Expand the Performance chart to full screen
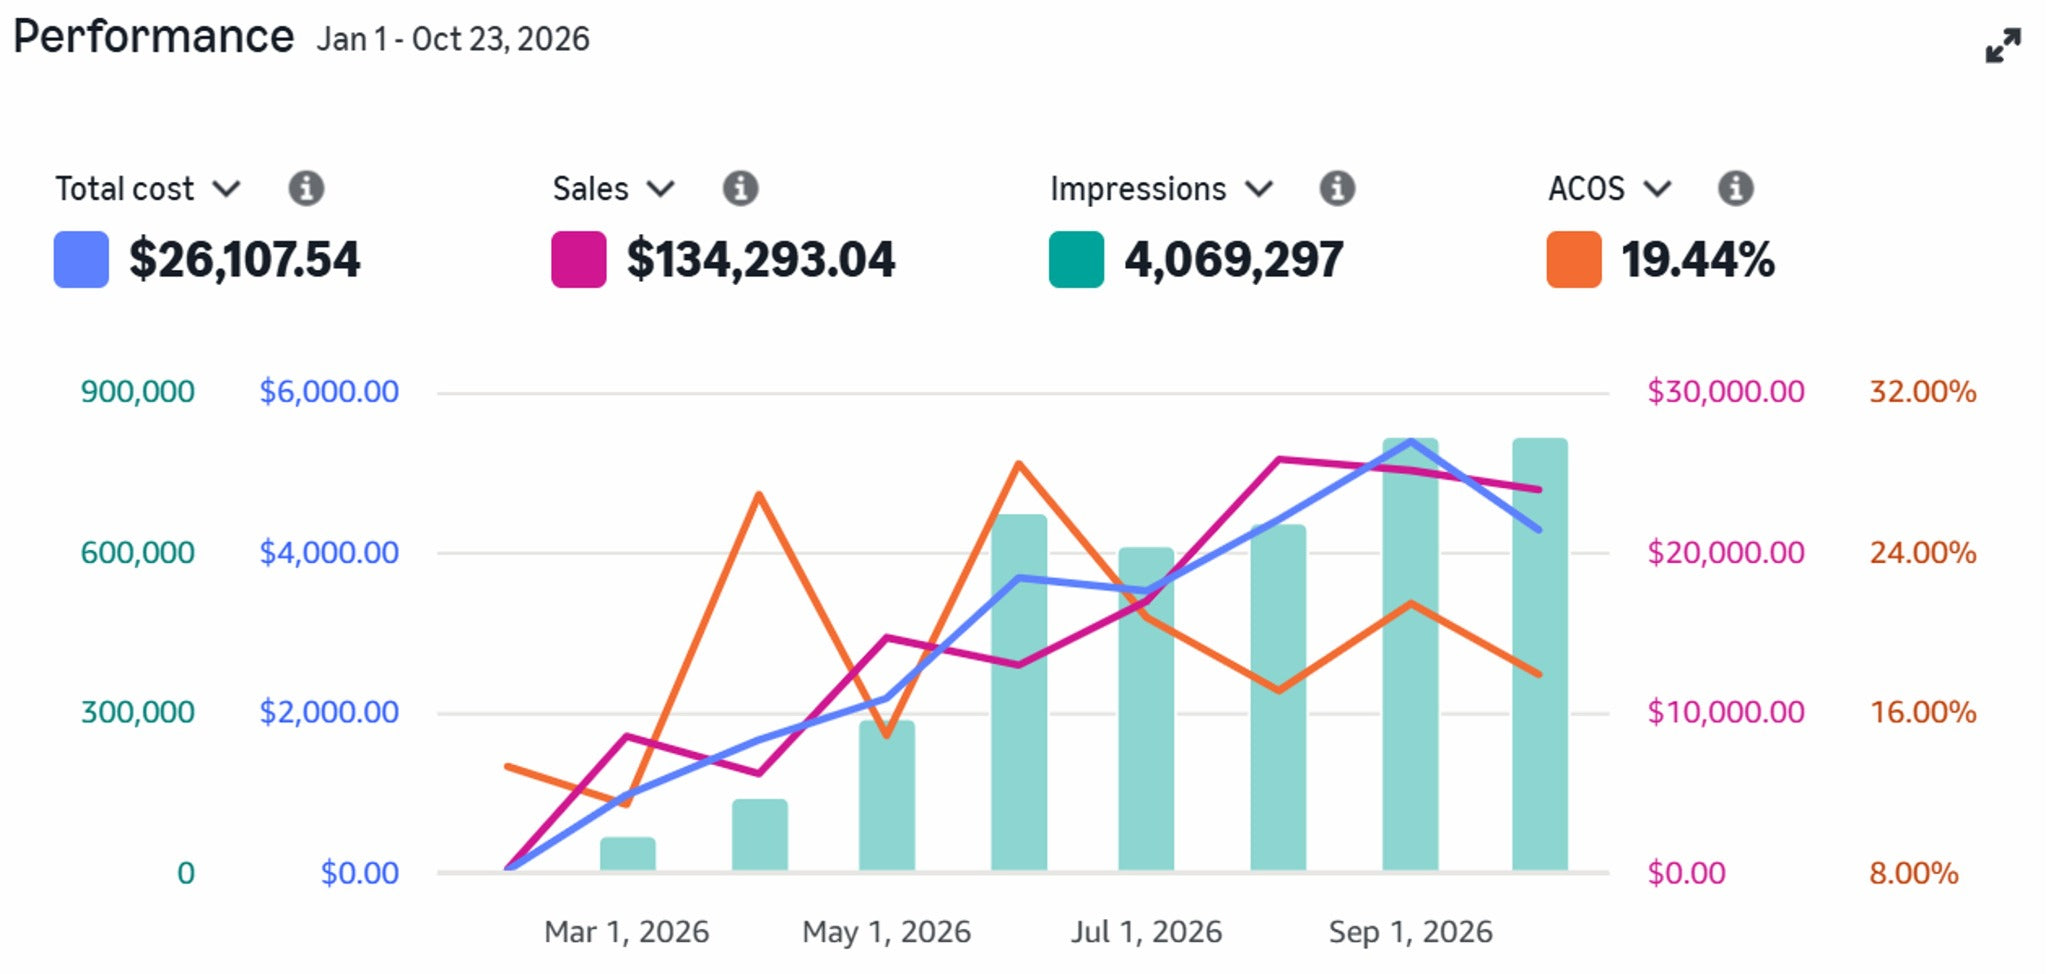Screen dimensions: 2048x974 pyautogui.click(x=2003, y=45)
